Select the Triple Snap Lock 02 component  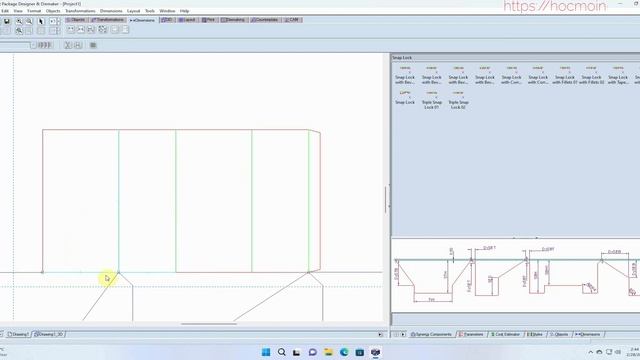458,100
